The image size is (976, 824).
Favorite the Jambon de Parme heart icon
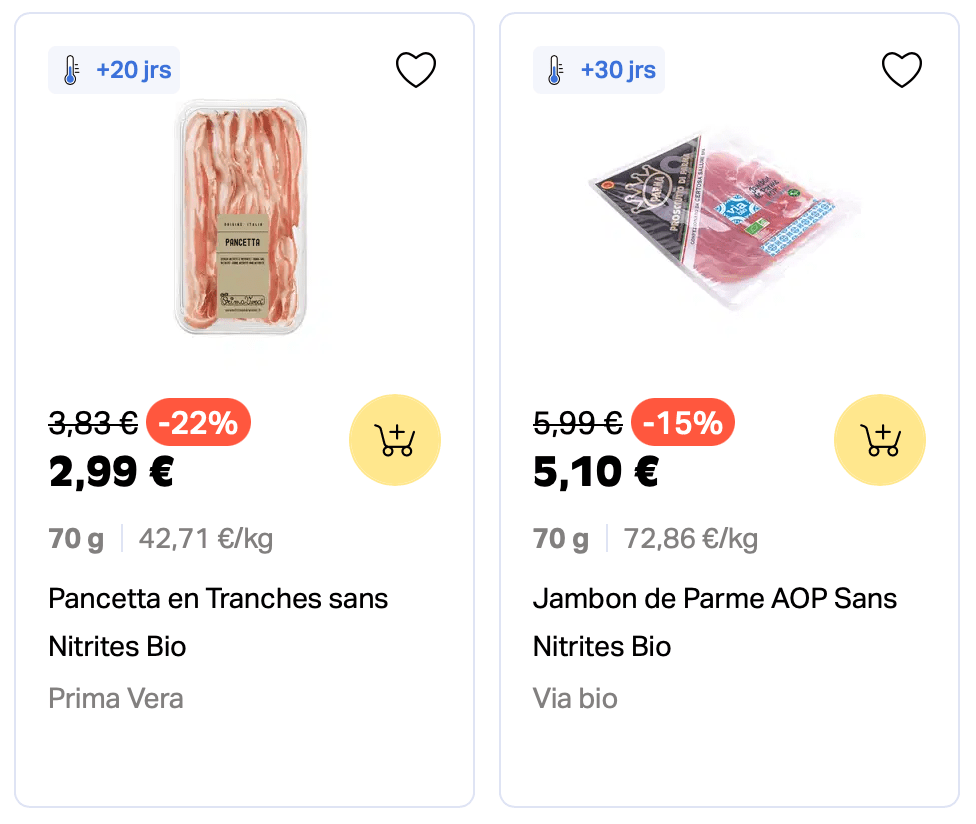[901, 70]
